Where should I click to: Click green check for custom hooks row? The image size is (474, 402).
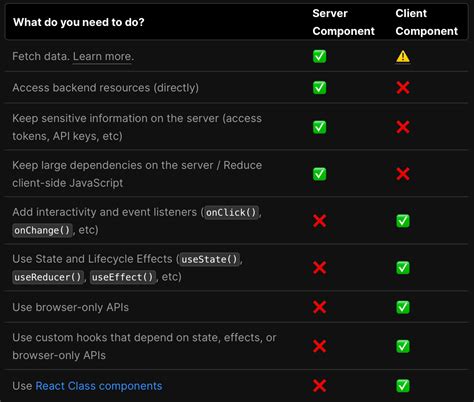[403, 346]
